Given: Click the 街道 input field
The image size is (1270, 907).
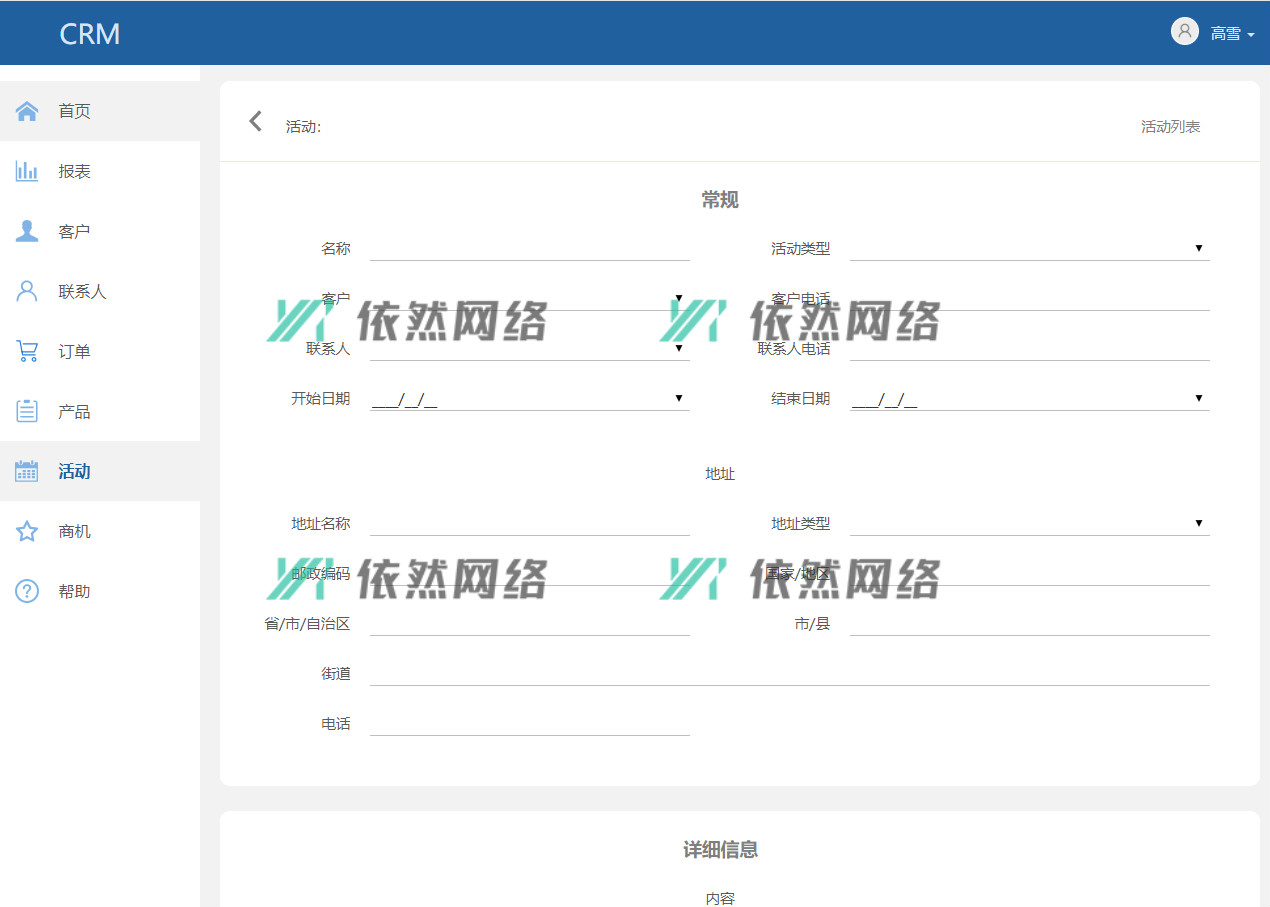Looking at the screenshot, I should click(x=789, y=673).
